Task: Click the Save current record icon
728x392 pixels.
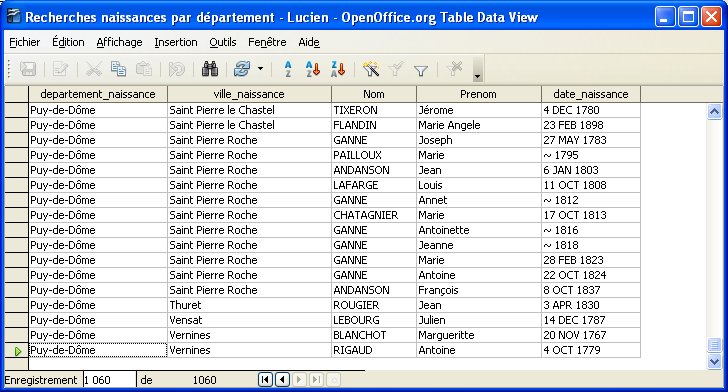Action: (28, 69)
